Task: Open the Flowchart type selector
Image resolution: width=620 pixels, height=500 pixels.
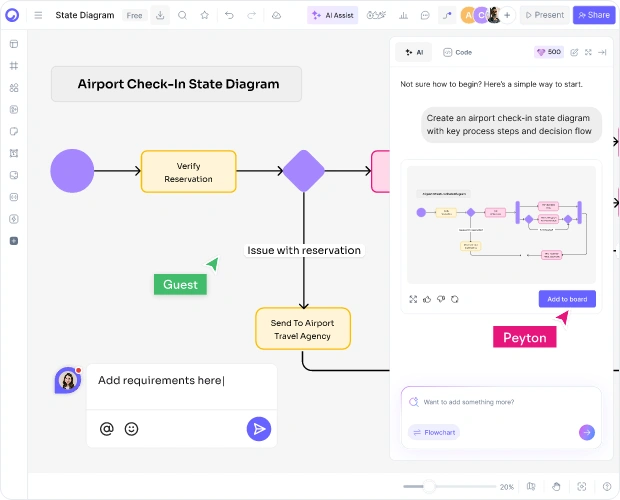Action: coord(434,432)
